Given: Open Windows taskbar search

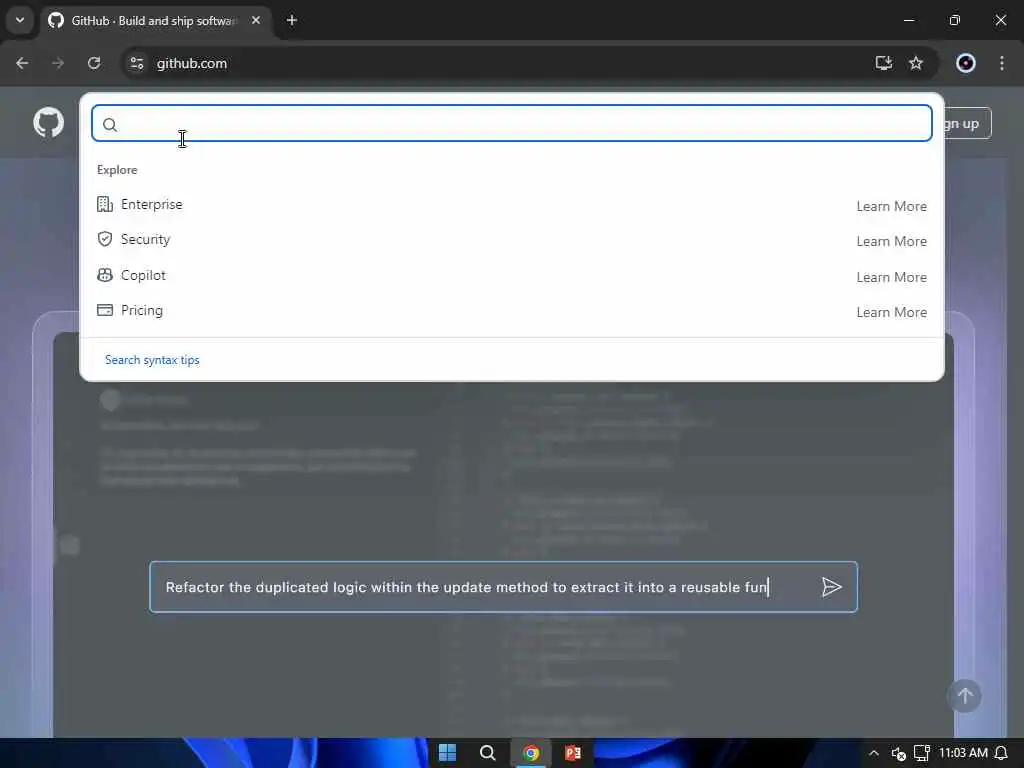Looking at the screenshot, I should point(487,753).
